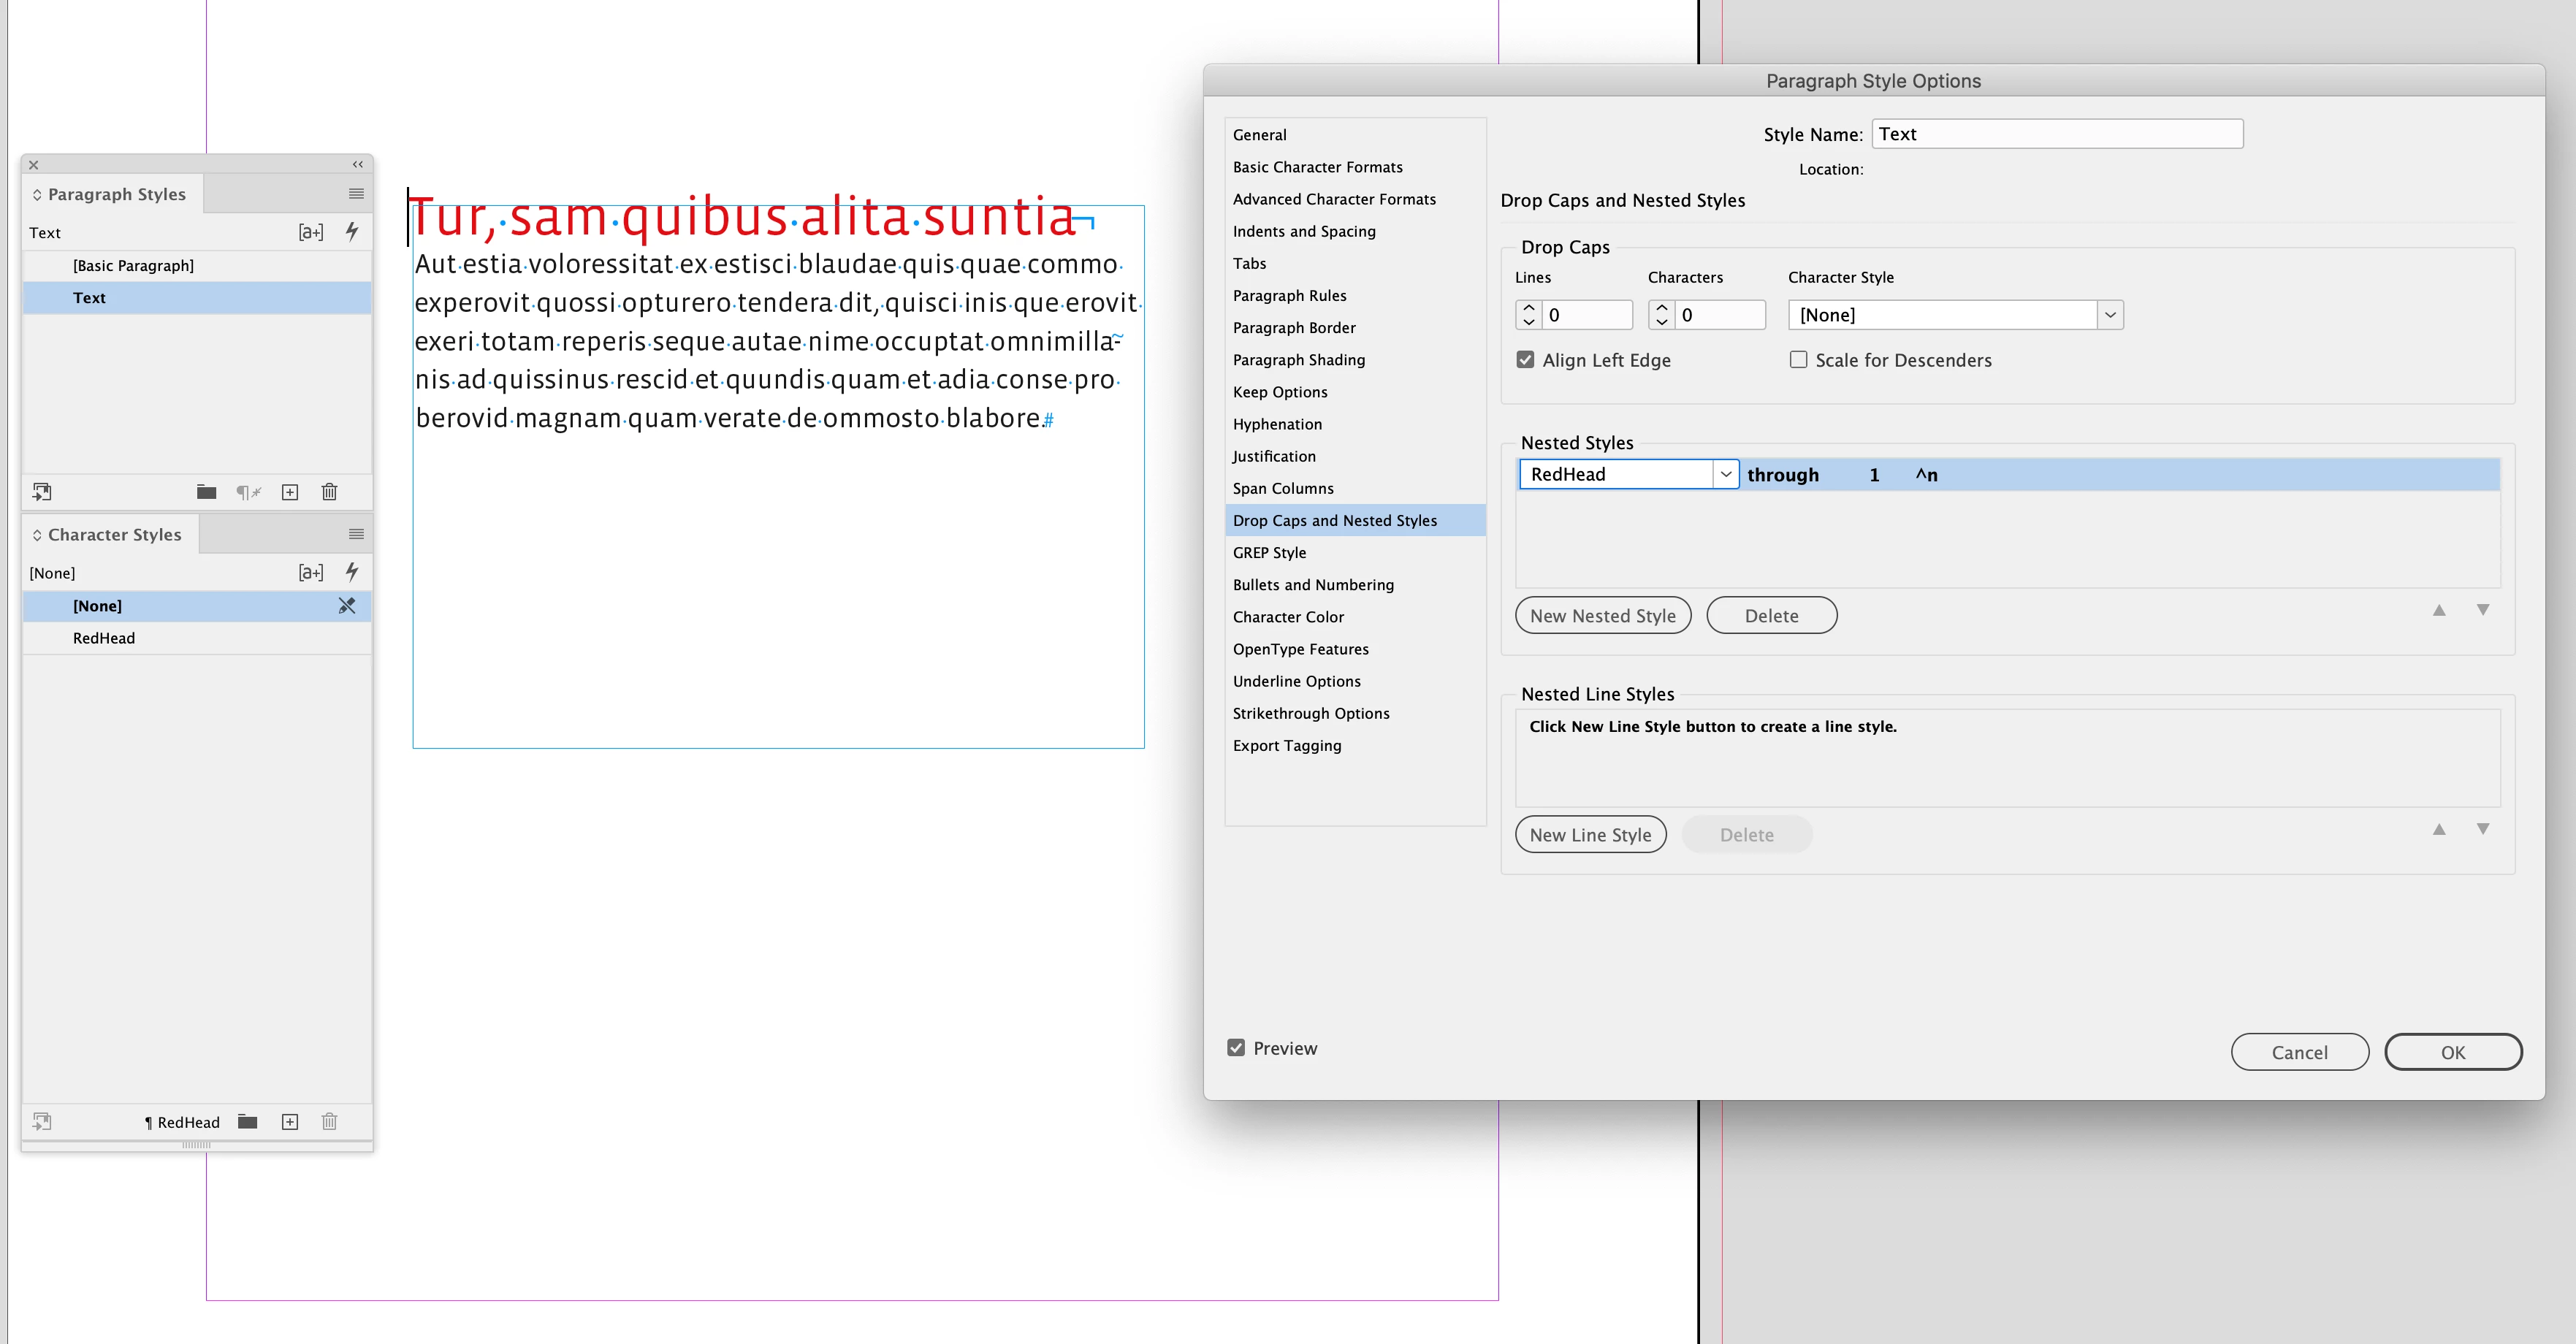Screen dimensions: 2576x1344
Task: Create new character style with plus icon
Action: pos(290,1122)
